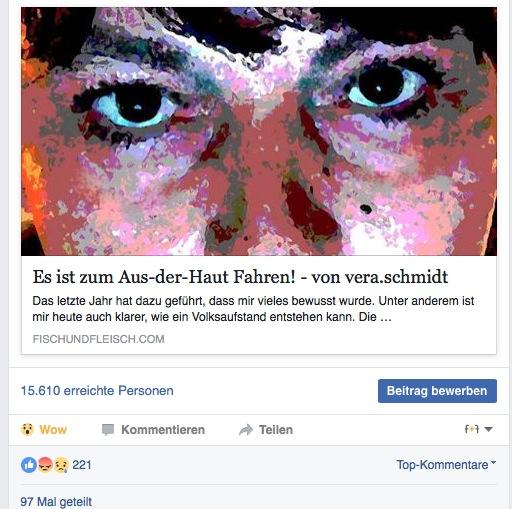Click the article description starting Das letzte Jahr
This screenshot has height=509, width=512.
click(253, 309)
